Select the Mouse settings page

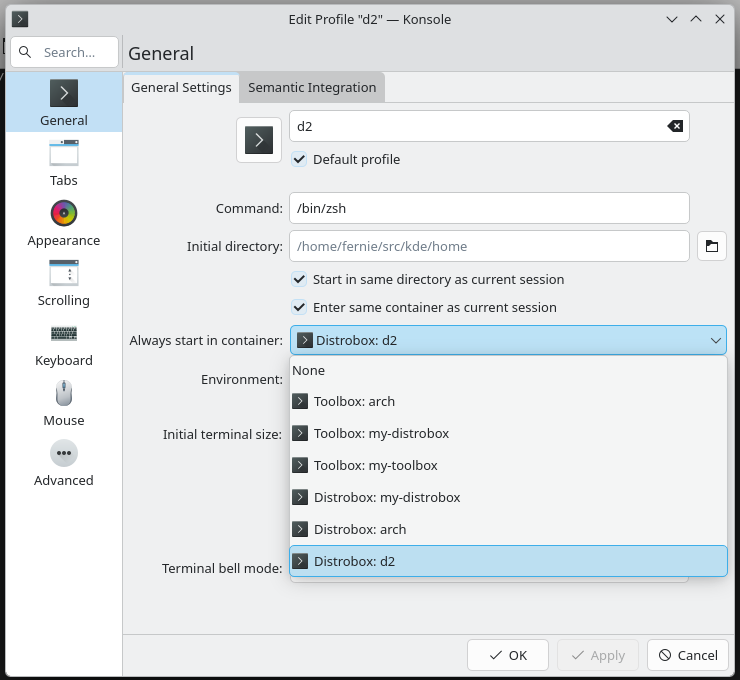click(x=64, y=403)
